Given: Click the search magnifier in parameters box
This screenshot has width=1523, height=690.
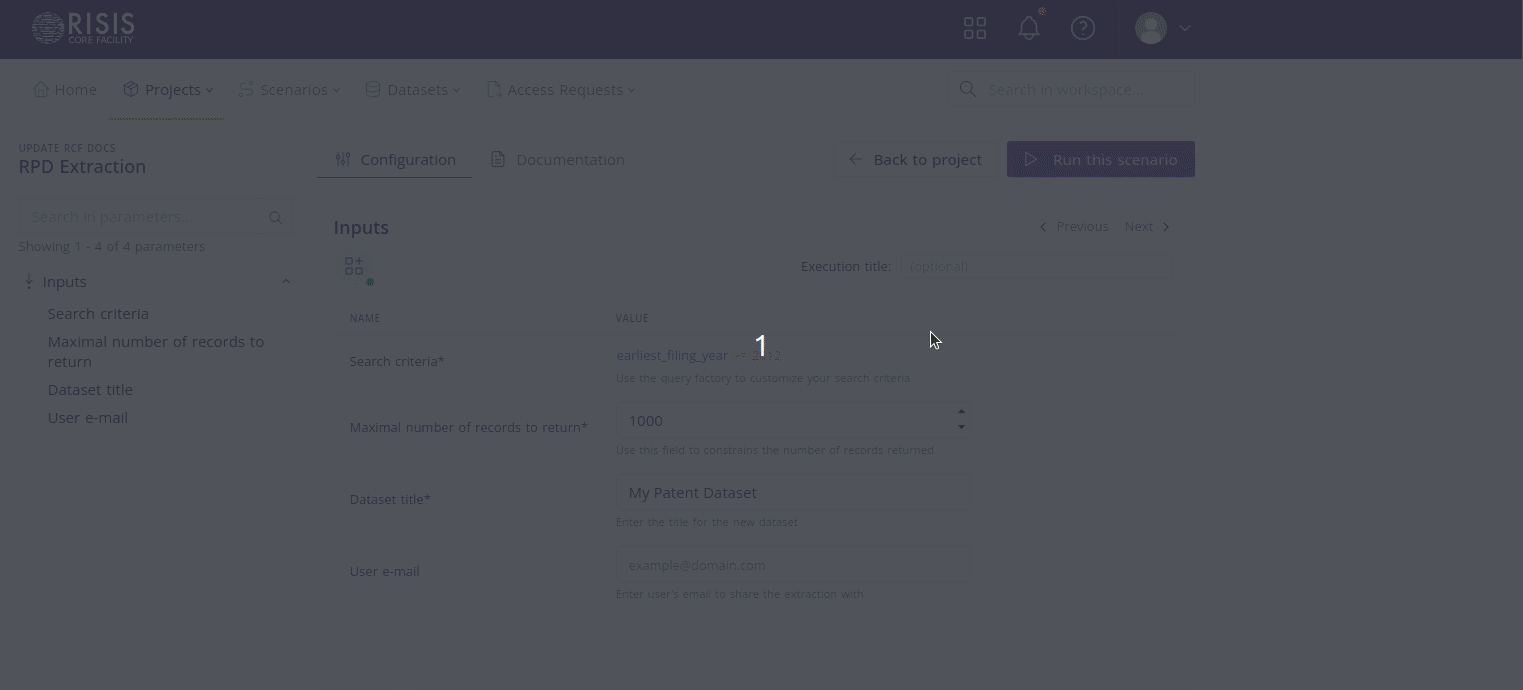Looking at the screenshot, I should tap(276, 218).
